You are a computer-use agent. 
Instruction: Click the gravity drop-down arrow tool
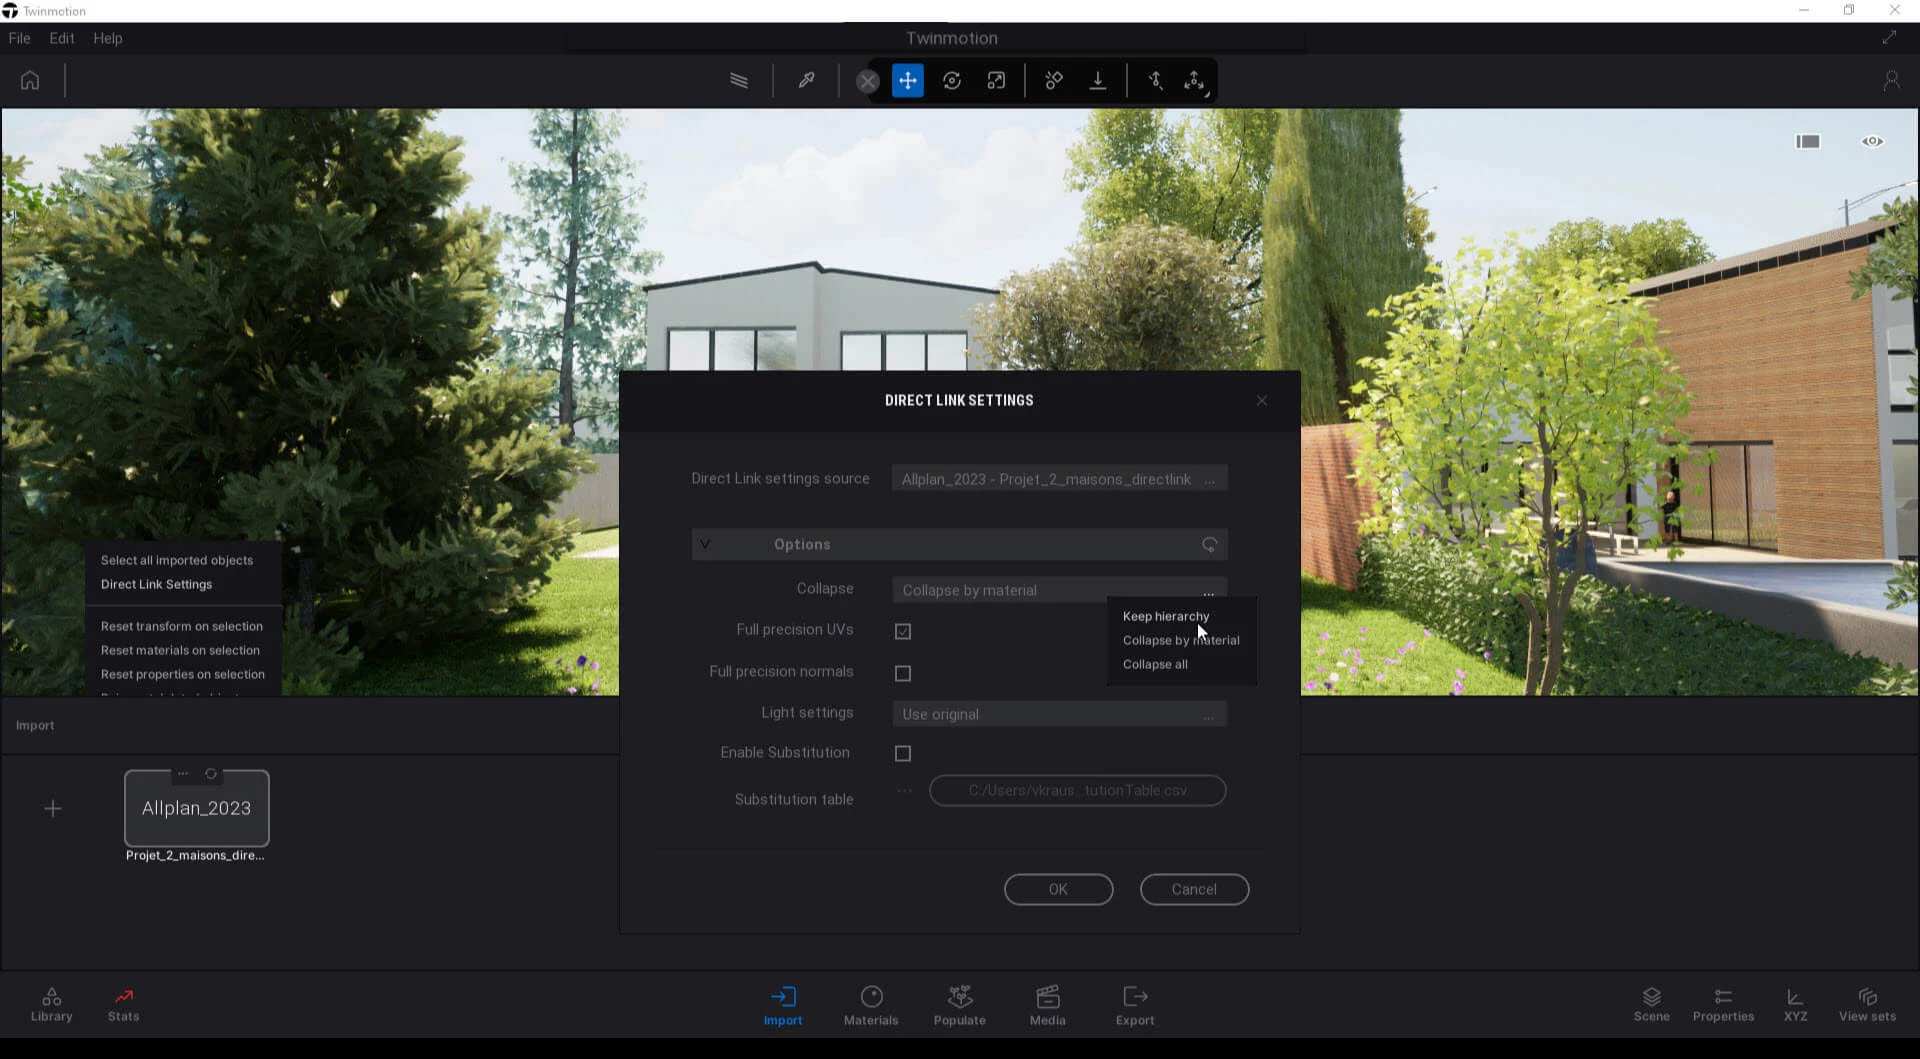(x=1098, y=81)
